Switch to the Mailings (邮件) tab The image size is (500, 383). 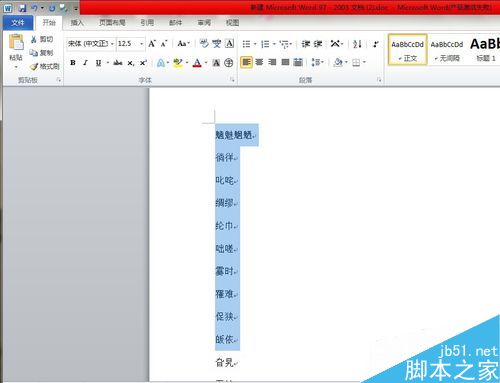[x=175, y=23]
